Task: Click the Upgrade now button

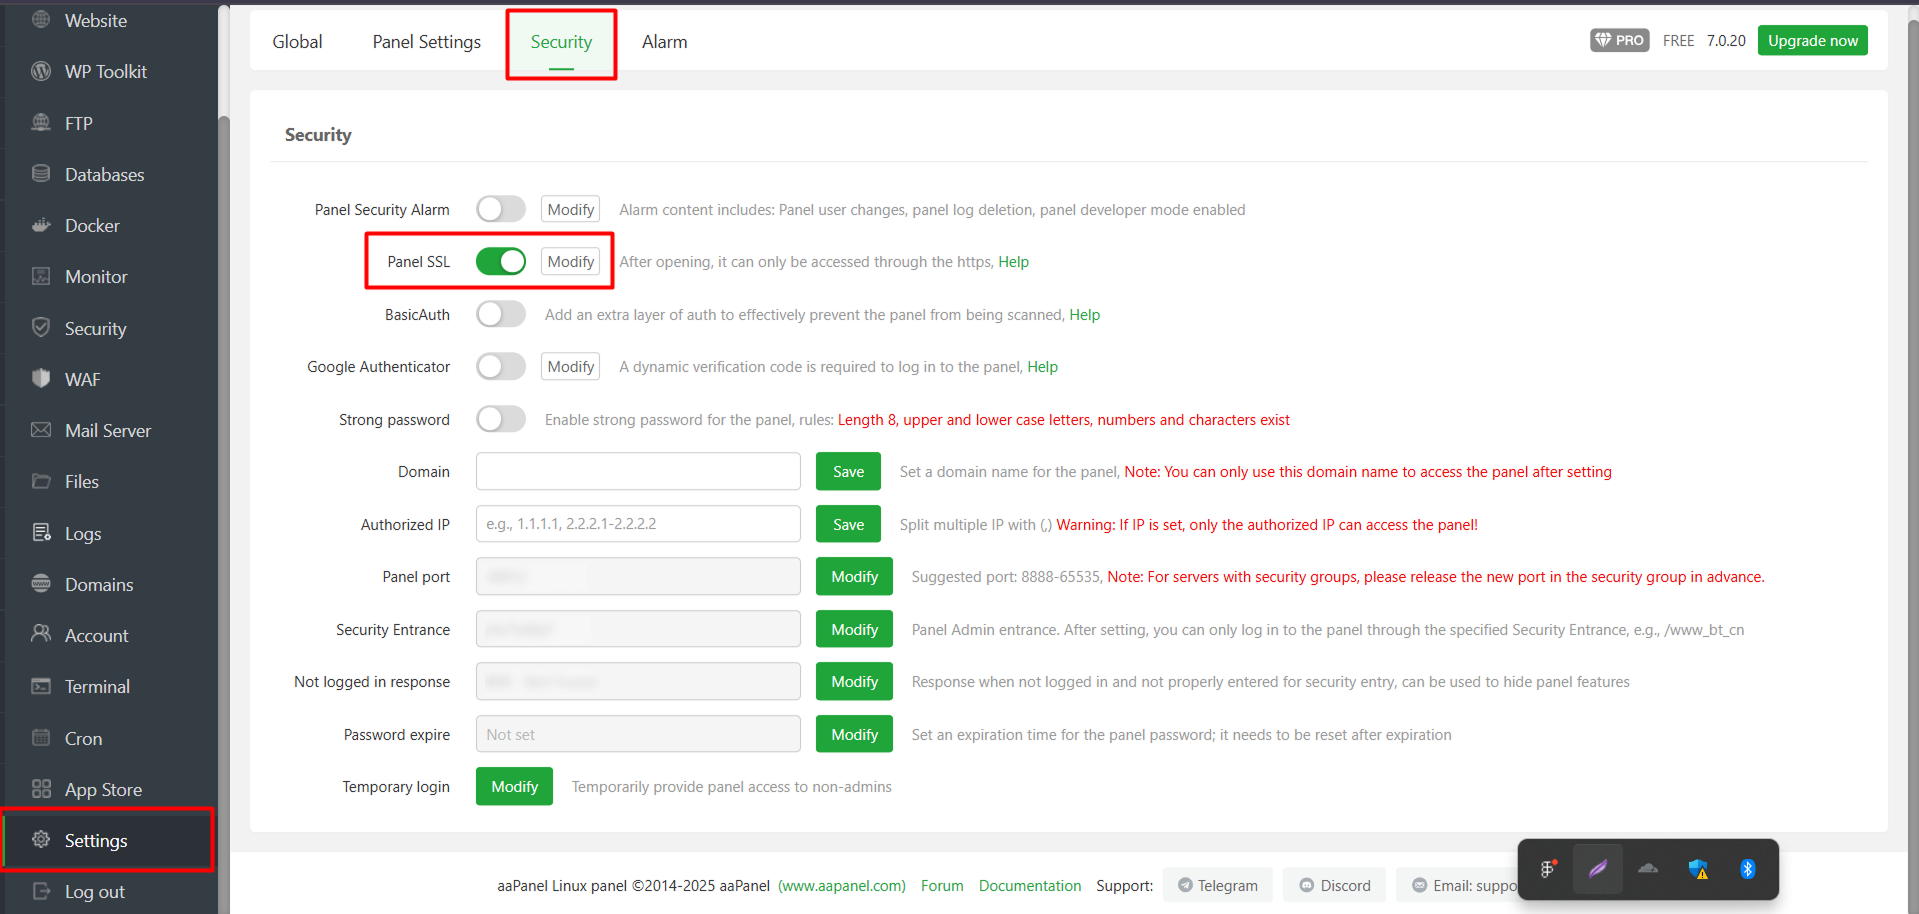Action: pos(1812,41)
